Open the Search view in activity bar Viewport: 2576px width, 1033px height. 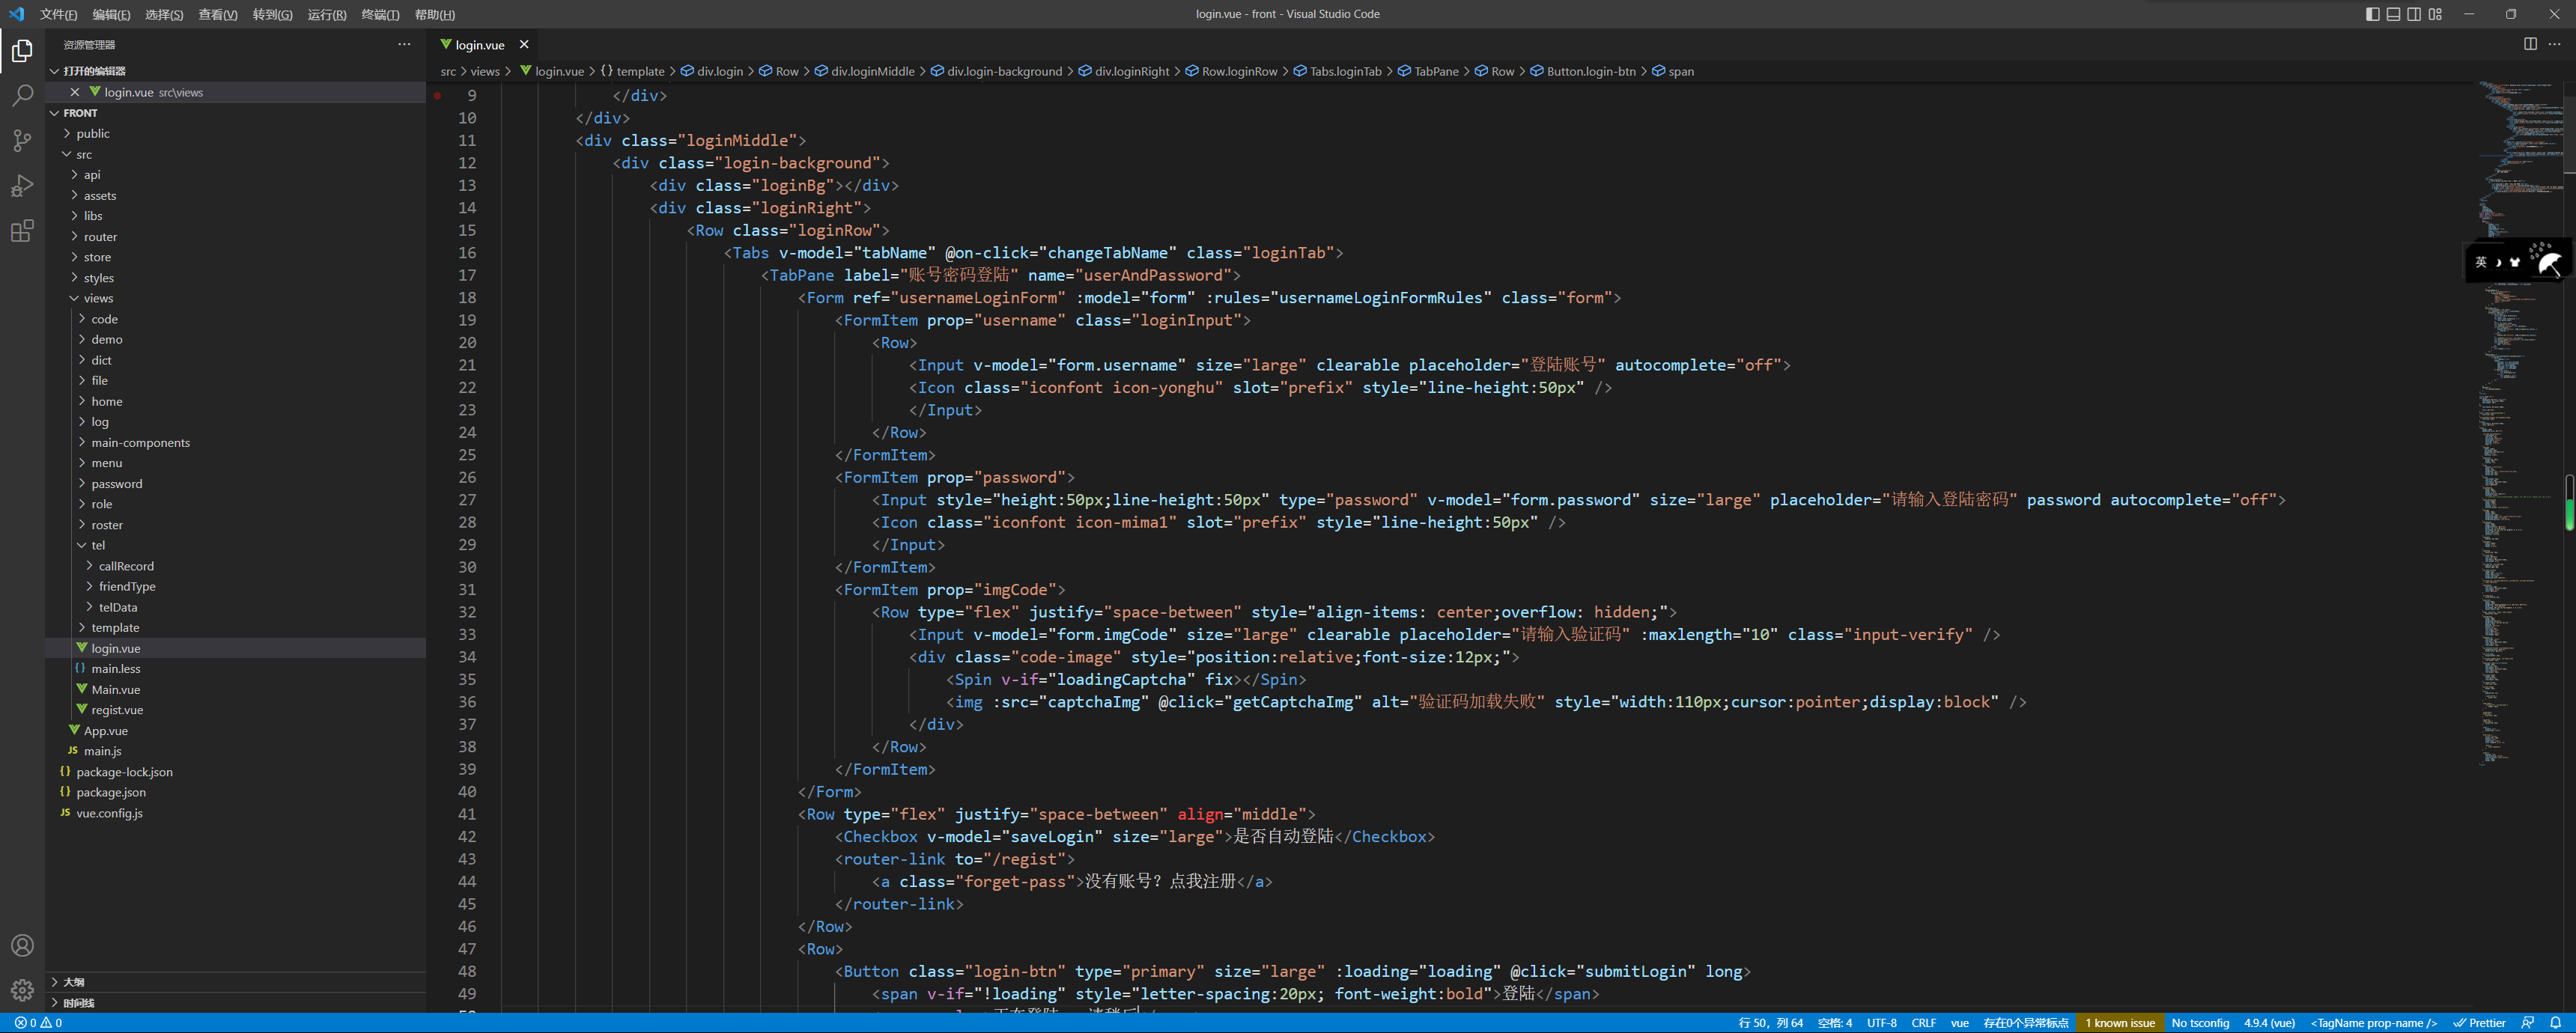[22, 95]
